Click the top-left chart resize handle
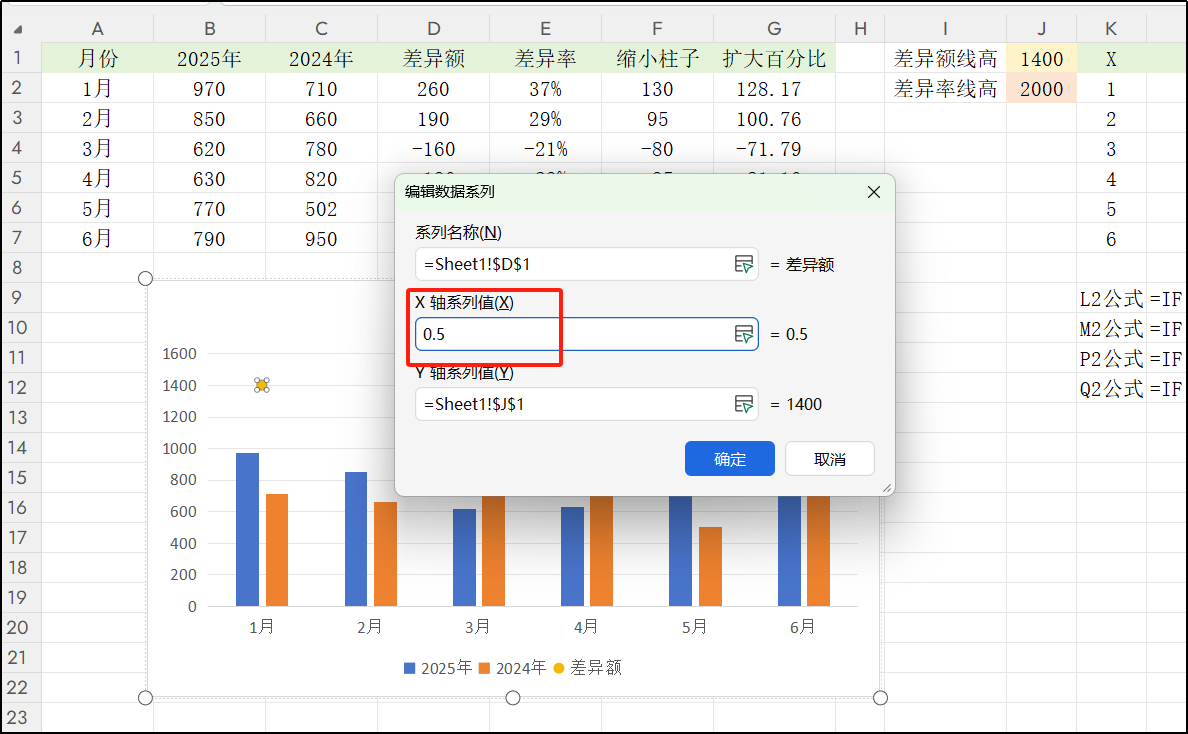This screenshot has height=734, width=1188. pos(145,279)
